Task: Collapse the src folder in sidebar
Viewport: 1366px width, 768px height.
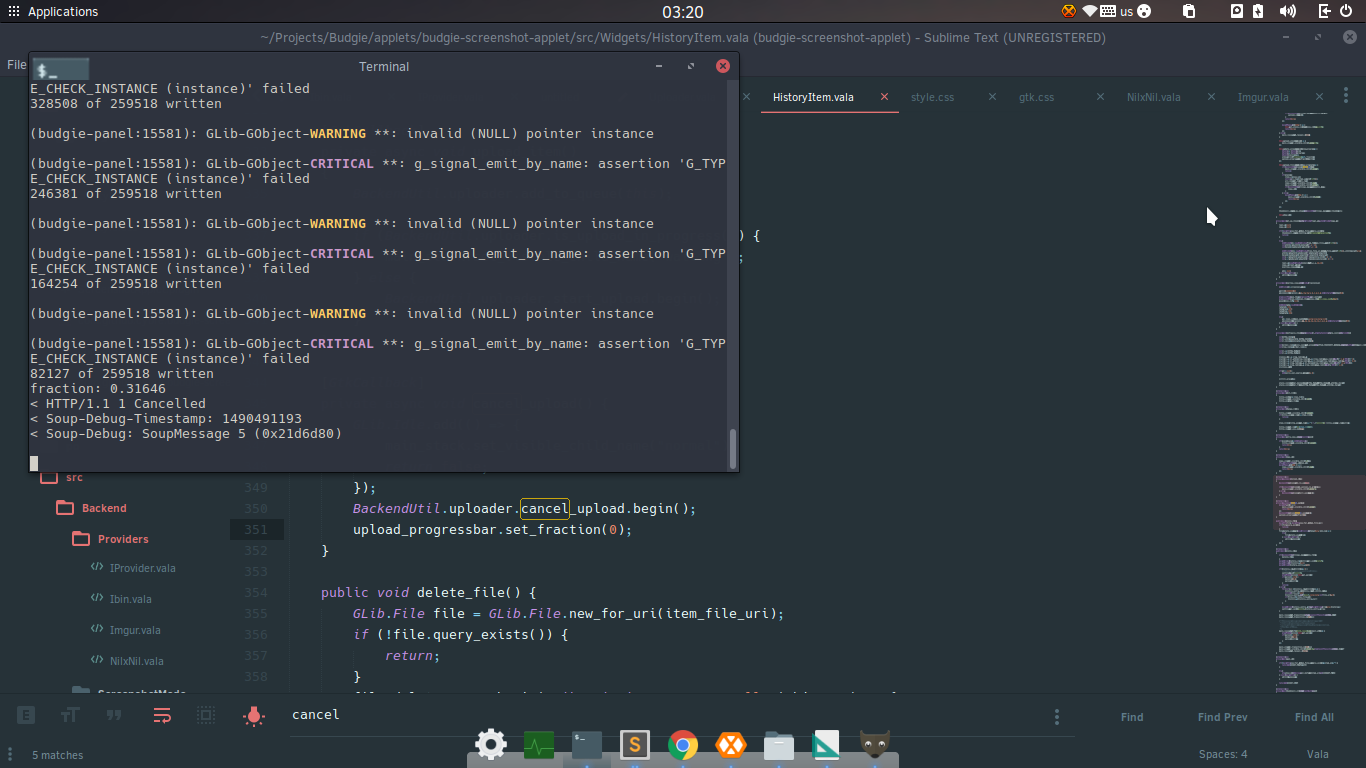Action: pyautogui.click(x=61, y=477)
